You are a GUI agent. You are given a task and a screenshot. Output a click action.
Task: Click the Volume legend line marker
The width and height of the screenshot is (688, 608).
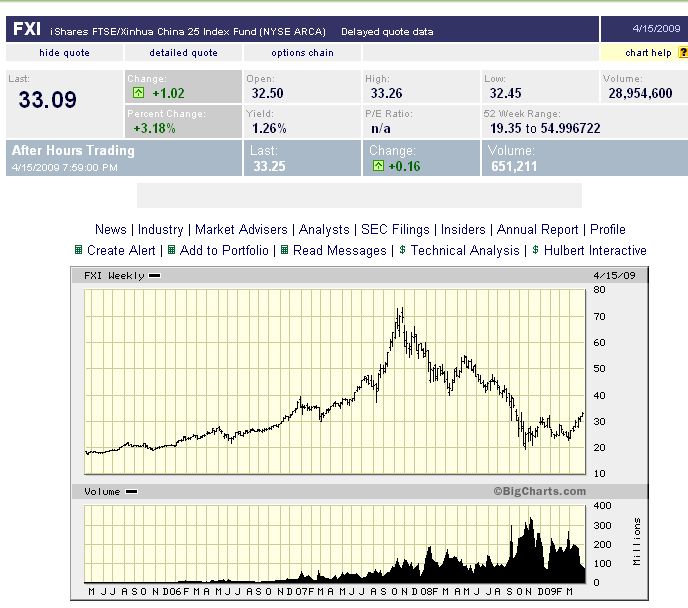click(131, 491)
